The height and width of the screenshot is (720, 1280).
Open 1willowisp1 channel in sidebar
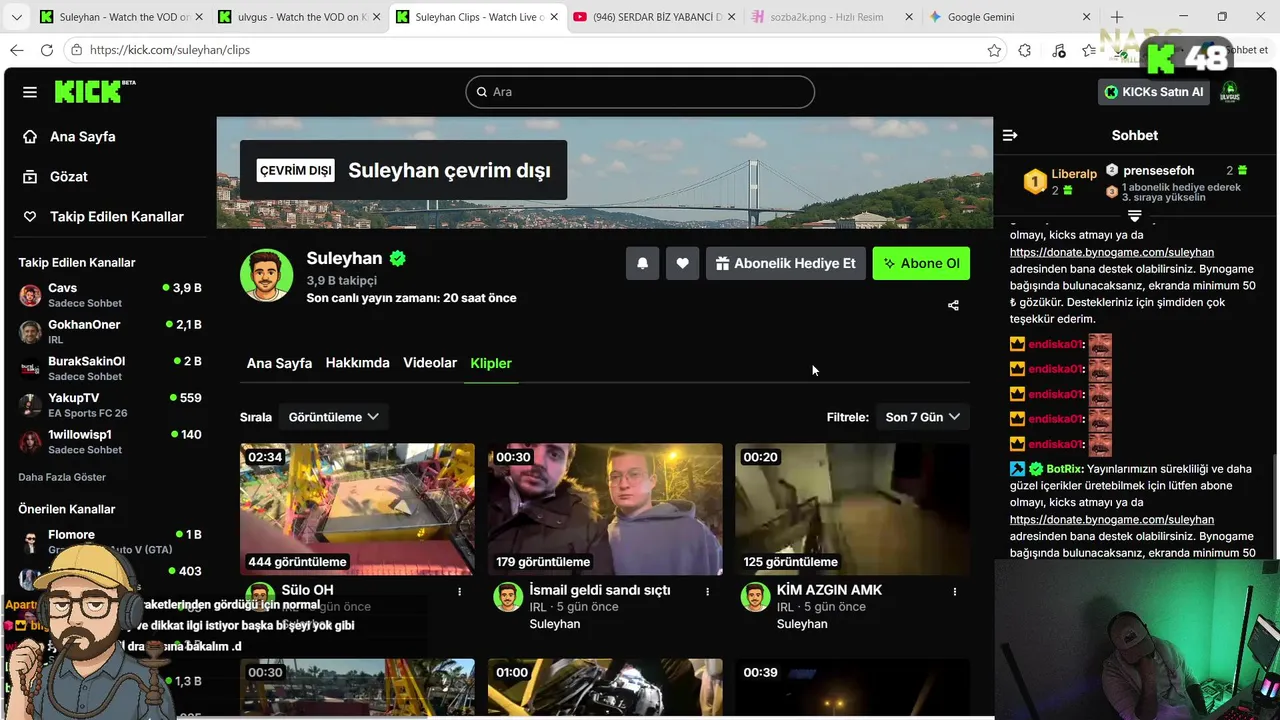[110, 442]
